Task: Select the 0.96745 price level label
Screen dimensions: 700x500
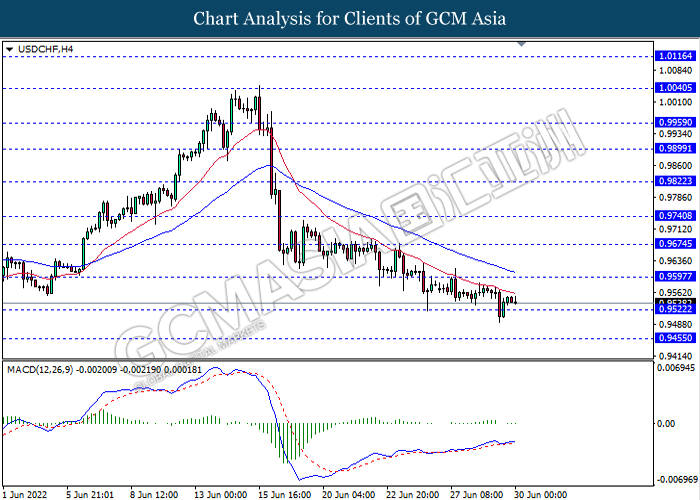Action: [675, 244]
